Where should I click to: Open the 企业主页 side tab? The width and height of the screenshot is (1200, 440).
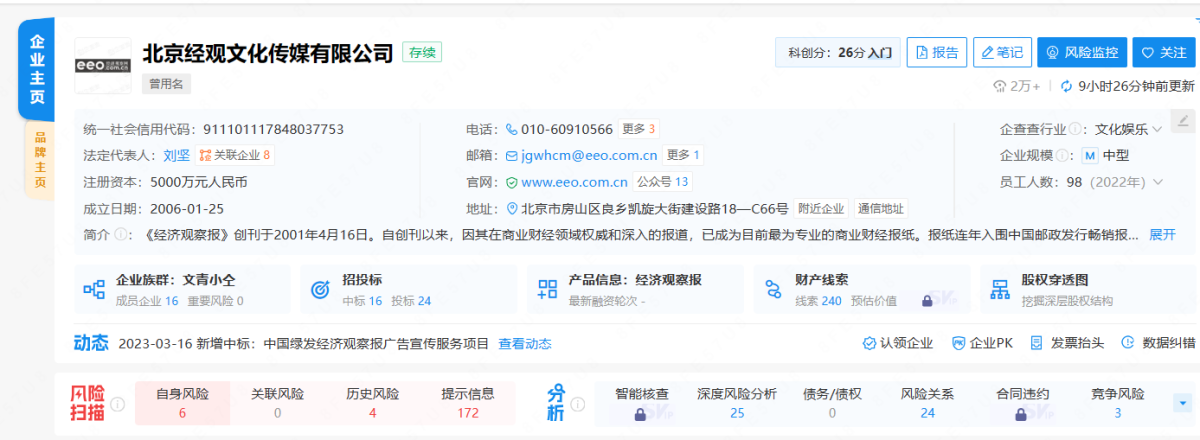click(36, 69)
